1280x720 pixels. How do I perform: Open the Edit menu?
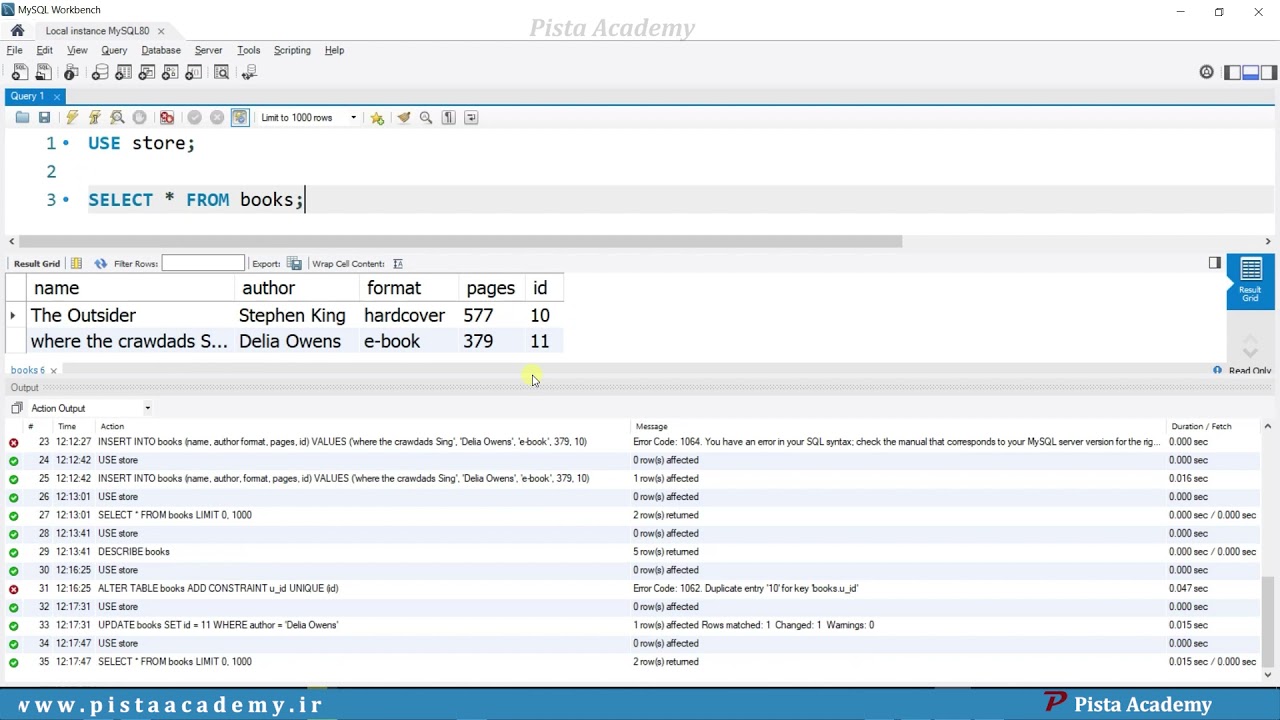tap(45, 50)
